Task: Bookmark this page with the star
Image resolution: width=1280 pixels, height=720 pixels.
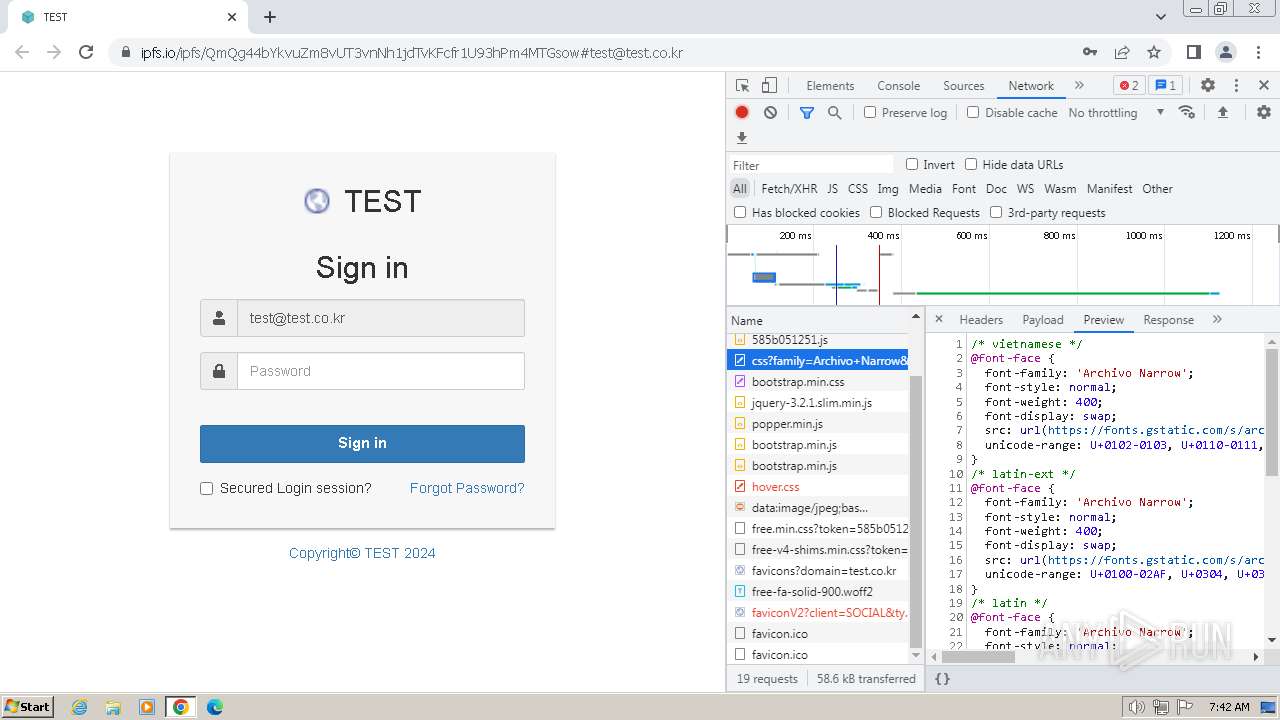Action: [x=1154, y=53]
